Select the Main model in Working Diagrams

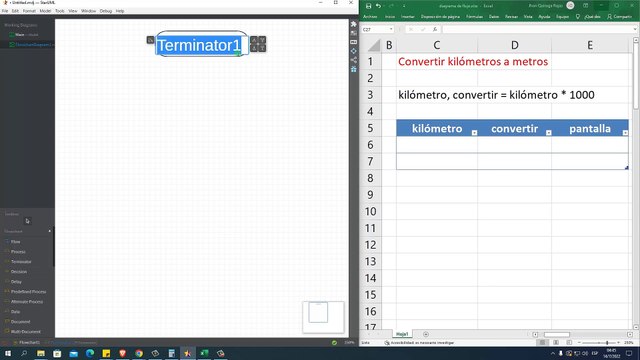tap(25, 35)
